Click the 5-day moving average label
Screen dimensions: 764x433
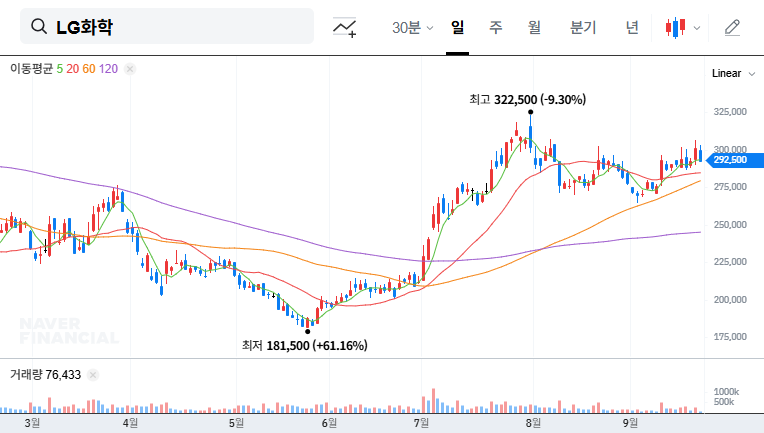tap(59, 69)
